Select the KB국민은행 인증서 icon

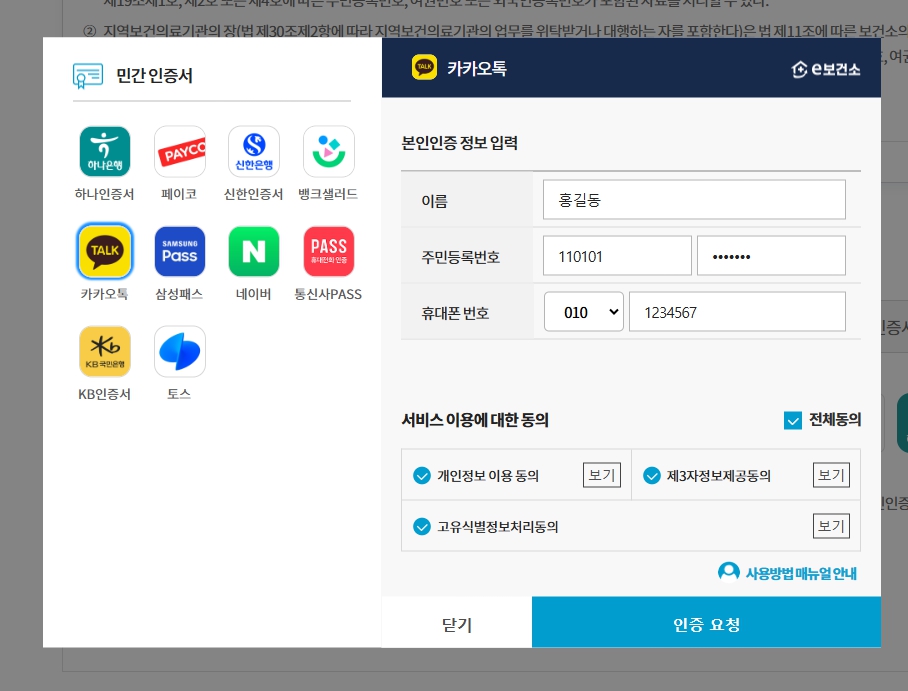(x=102, y=351)
